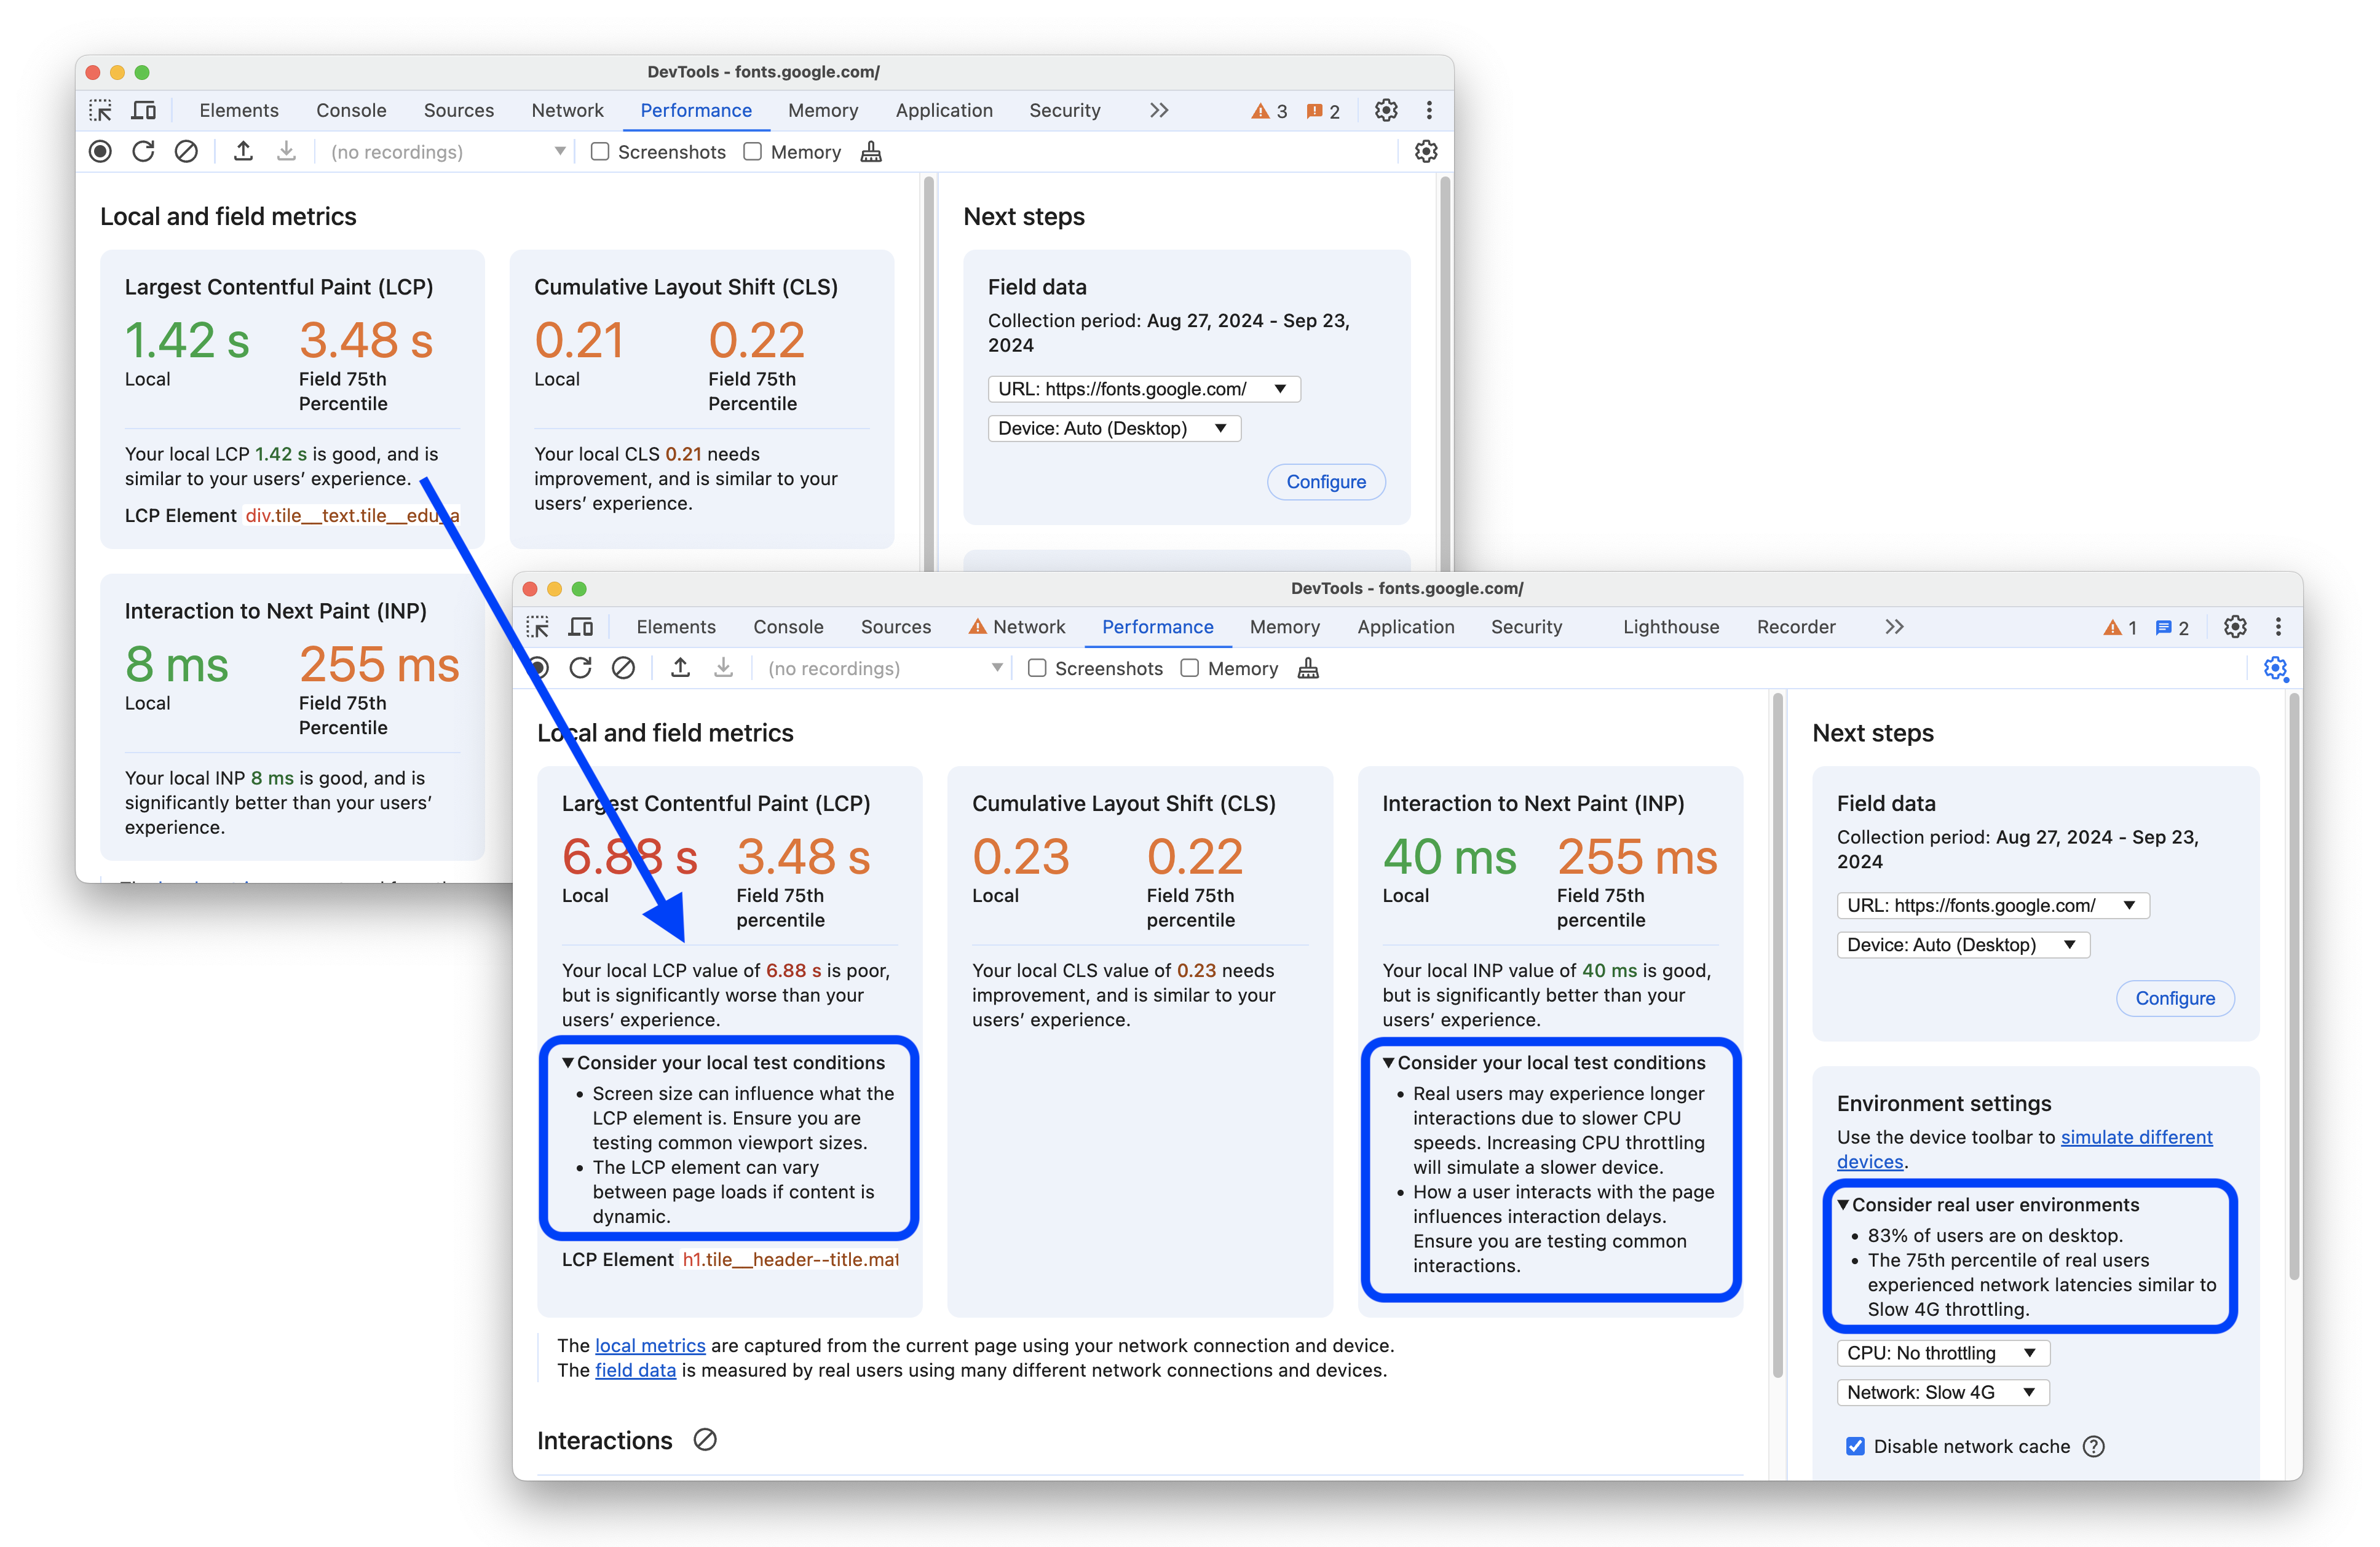Click the Configure button in Field data
The height and width of the screenshot is (1547, 2380).
(2175, 997)
